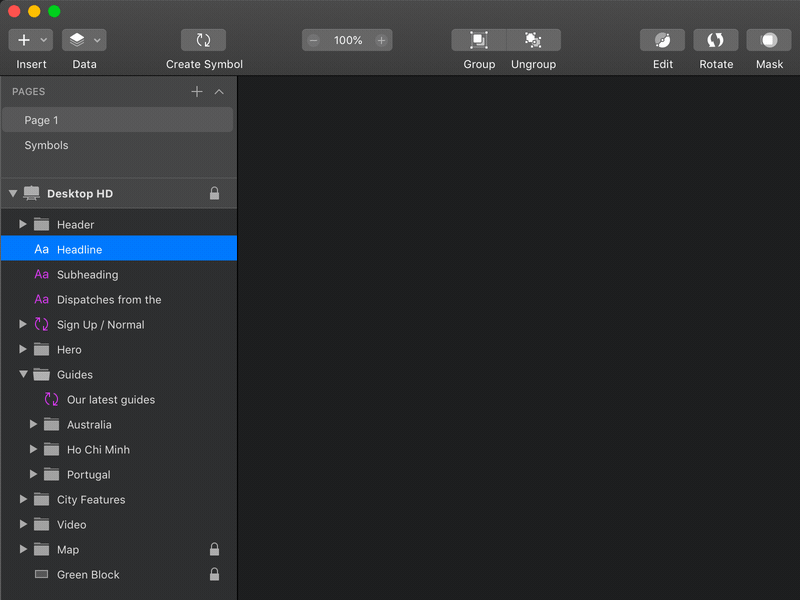Zoom out with the minus button
Image resolution: width=800 pixels, height=600 pixels.
[x=314, y=40]
